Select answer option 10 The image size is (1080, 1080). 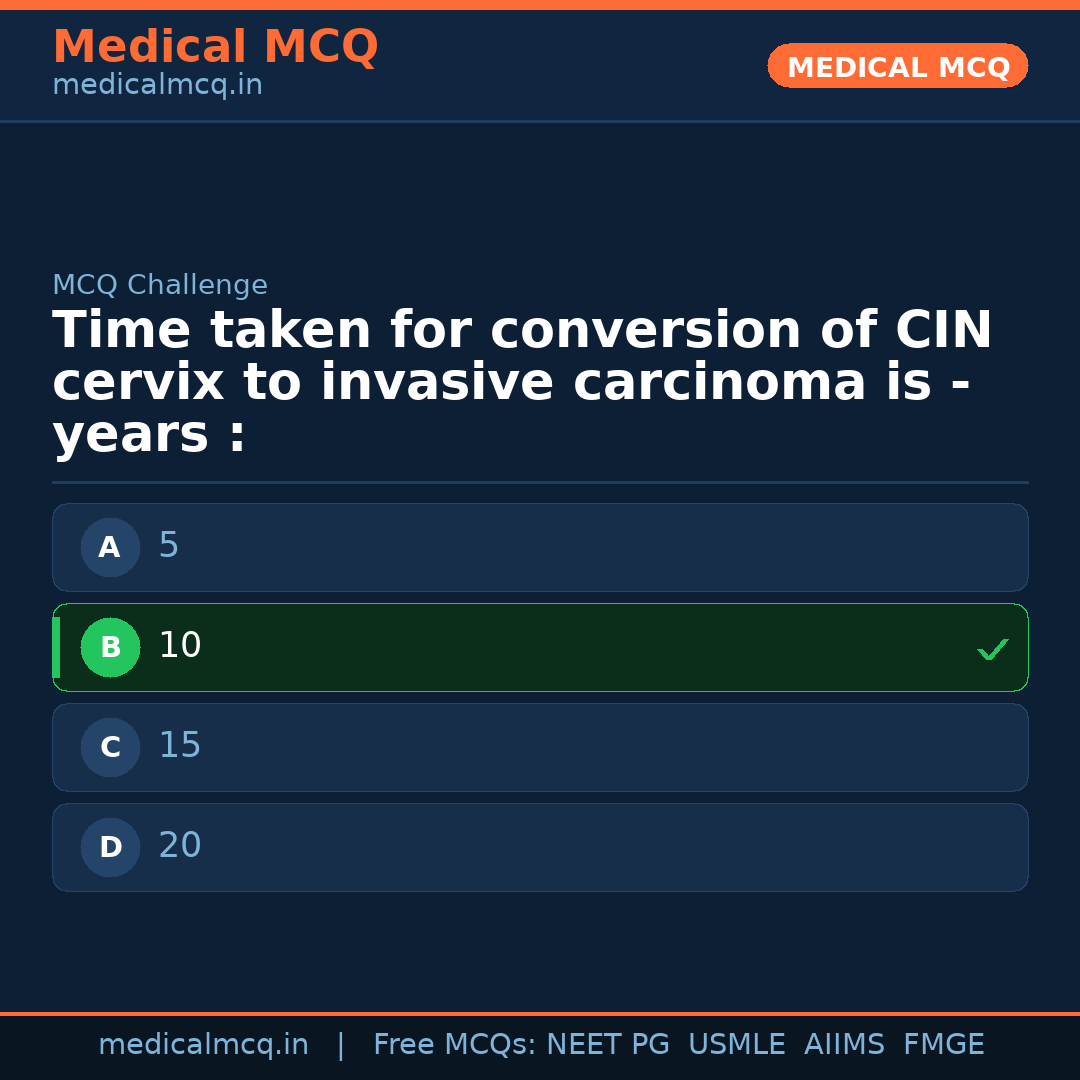click(x=540, y=647)
